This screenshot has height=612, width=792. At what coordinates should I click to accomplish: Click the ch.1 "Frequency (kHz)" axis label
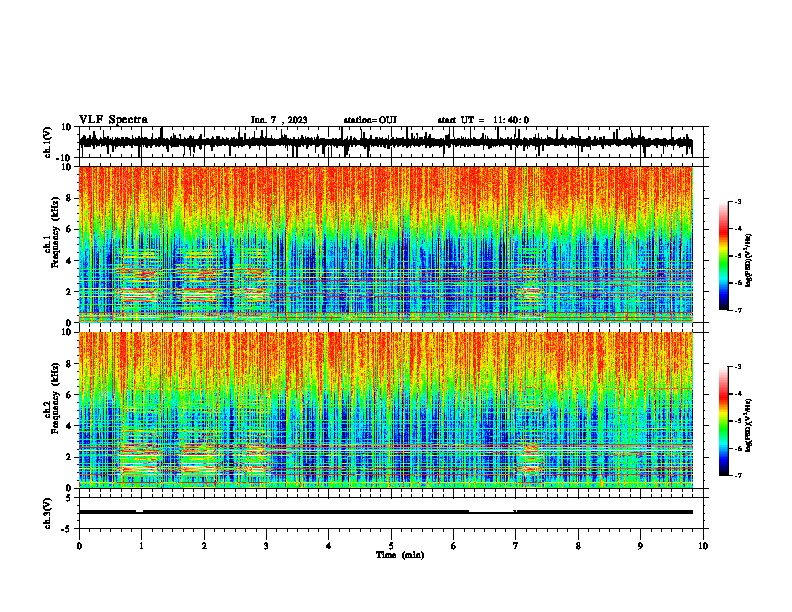coord(56,232)
